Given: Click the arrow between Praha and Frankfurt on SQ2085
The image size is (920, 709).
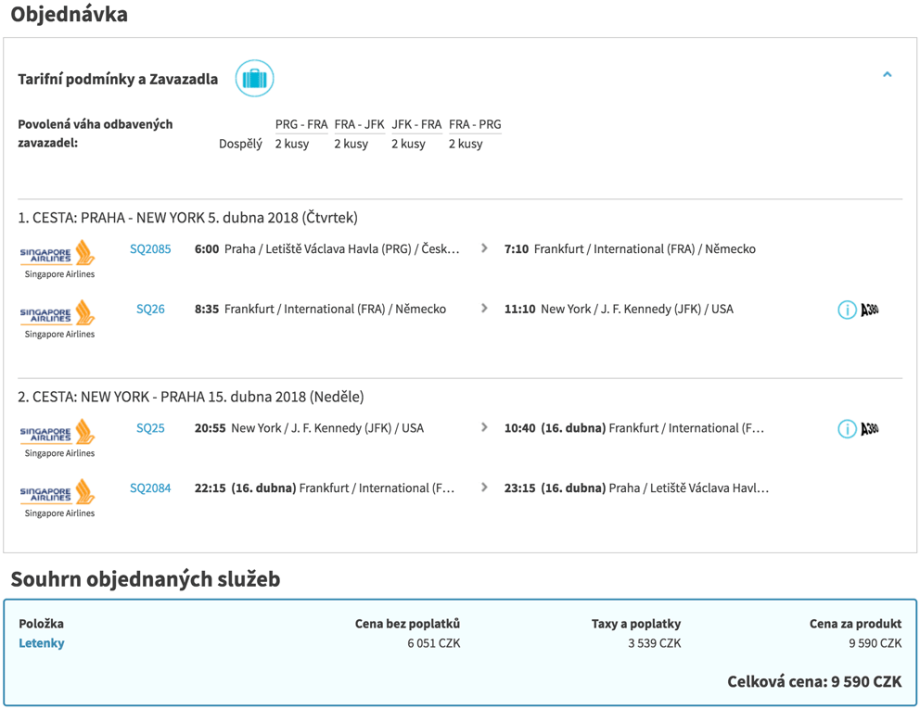Looking at the screenshot, I should tap(485, 249).
